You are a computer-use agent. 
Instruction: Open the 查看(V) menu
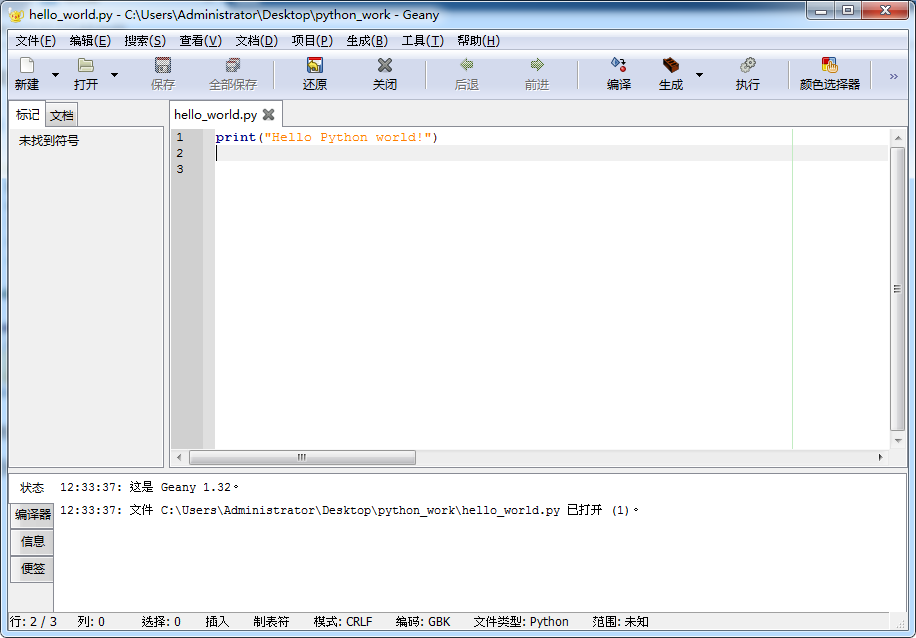click(200, 41)
